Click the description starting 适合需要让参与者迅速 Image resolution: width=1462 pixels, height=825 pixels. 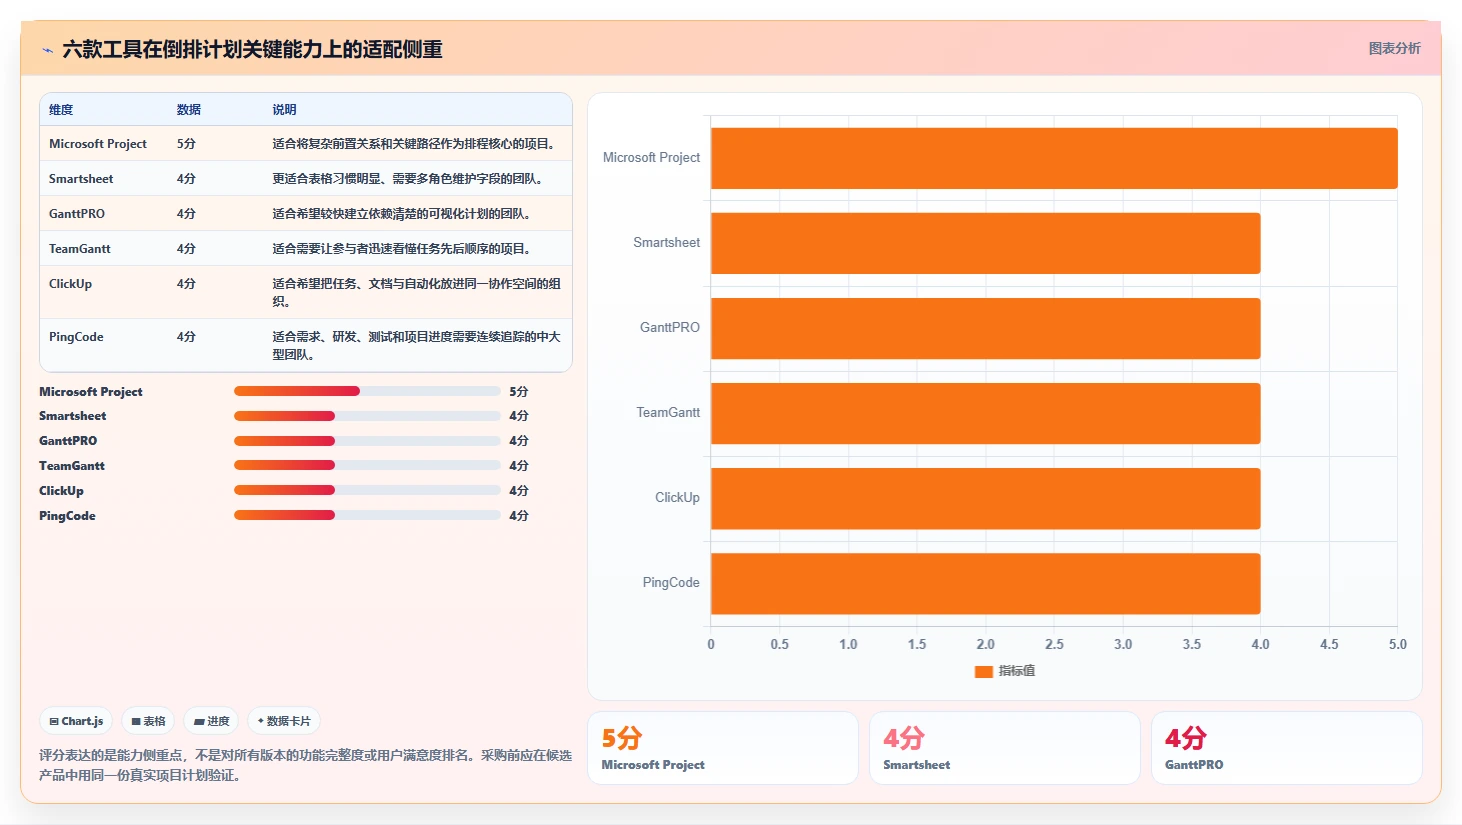[402, 249]
